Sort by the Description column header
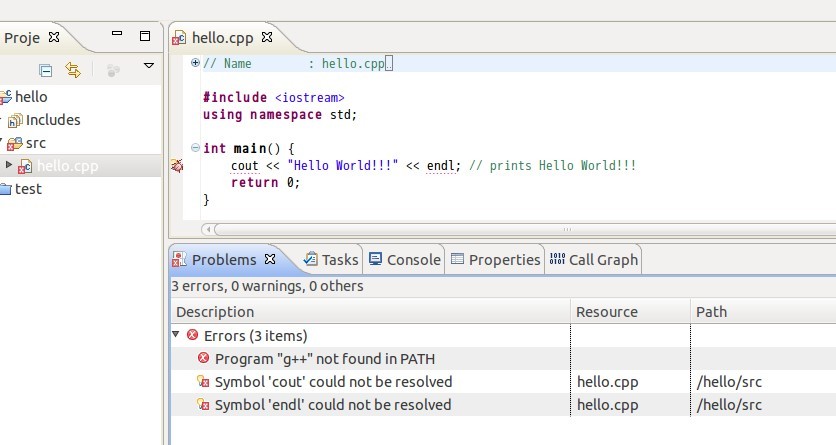 [370, 312]
